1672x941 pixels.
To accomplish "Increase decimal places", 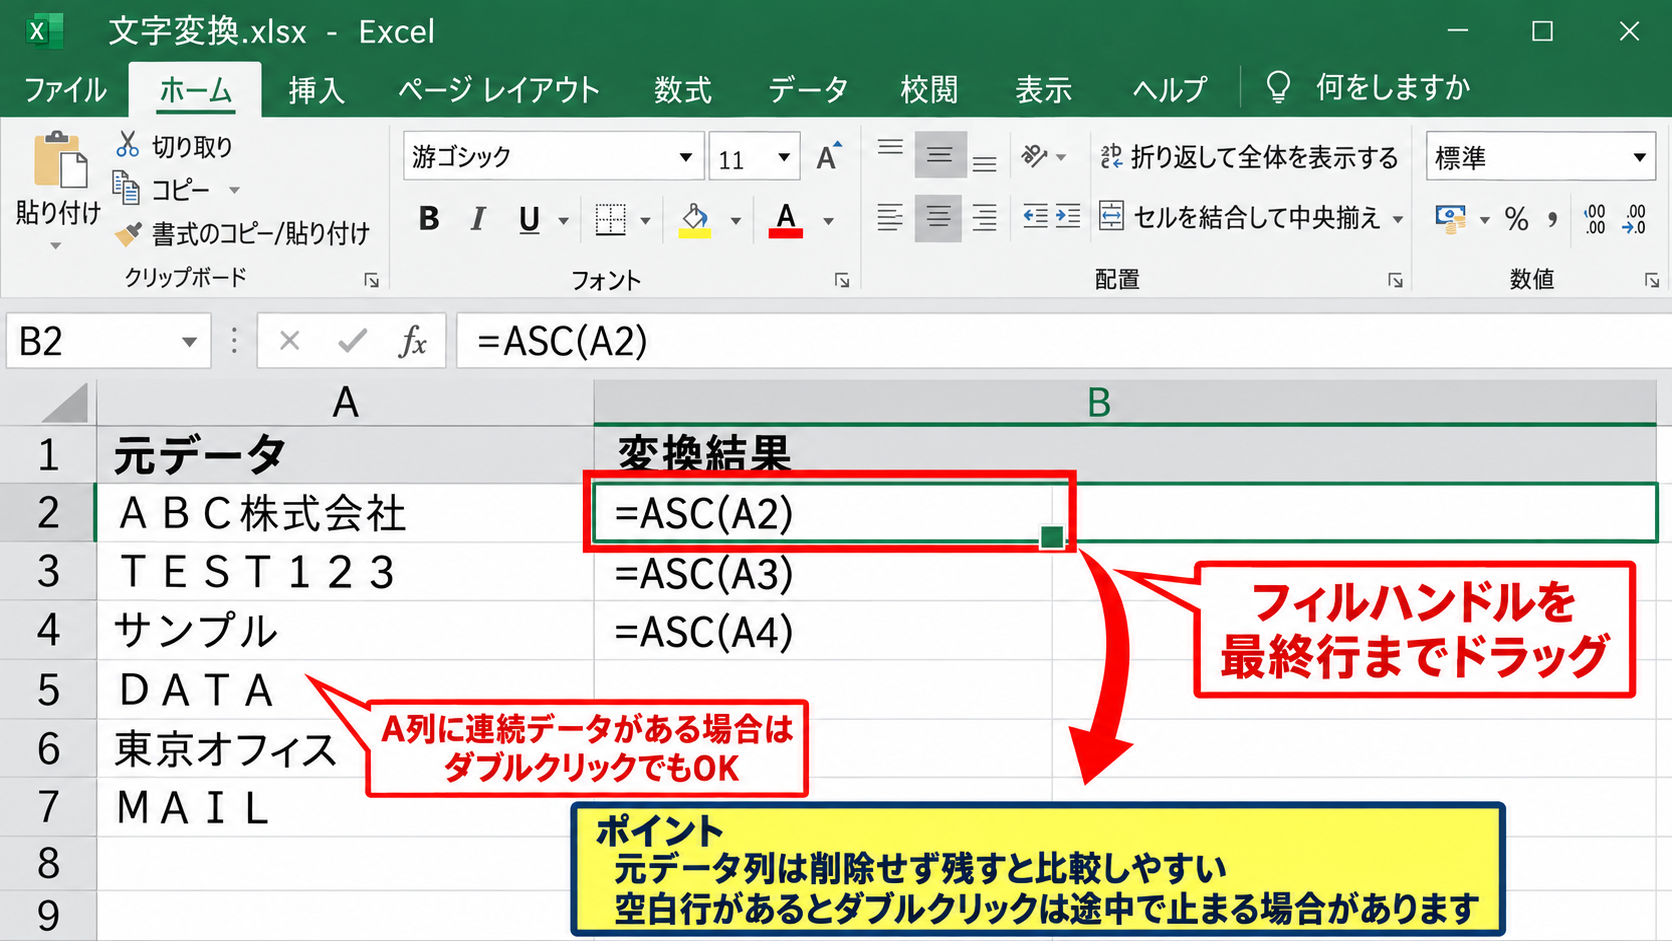I will pos(1596,218).
